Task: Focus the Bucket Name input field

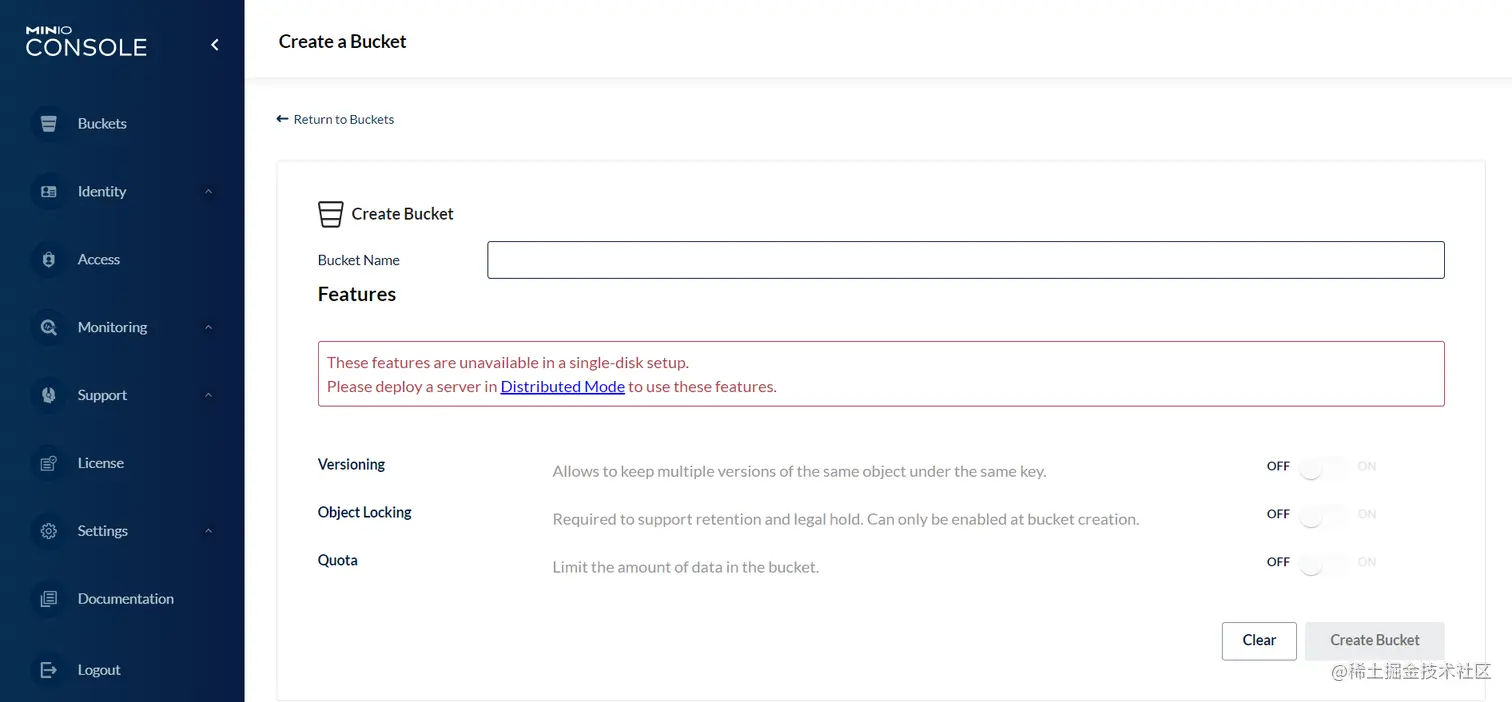Action: coord(965,260)
